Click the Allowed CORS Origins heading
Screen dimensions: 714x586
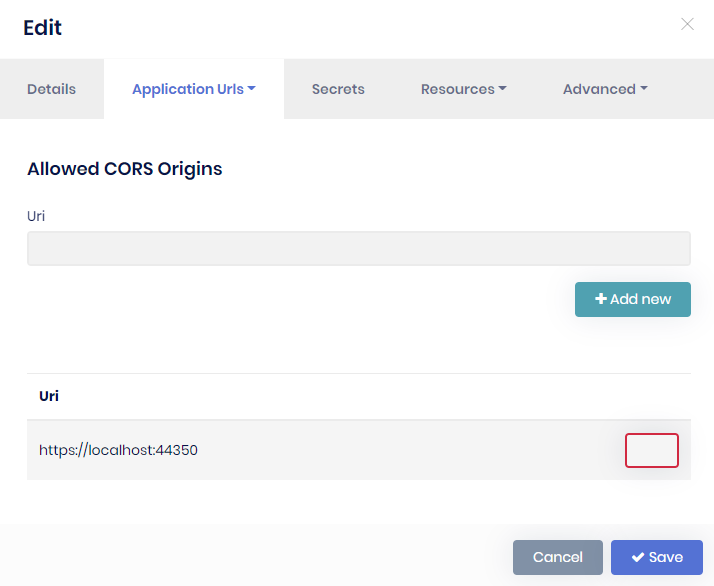[x=125, y=169]
